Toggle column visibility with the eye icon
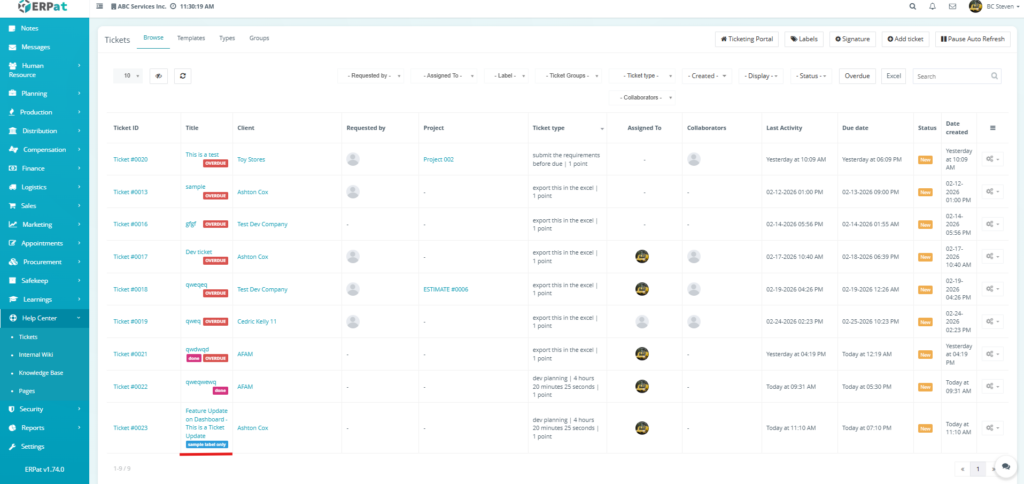The image size is (1024, 484). tap(158, 76)
